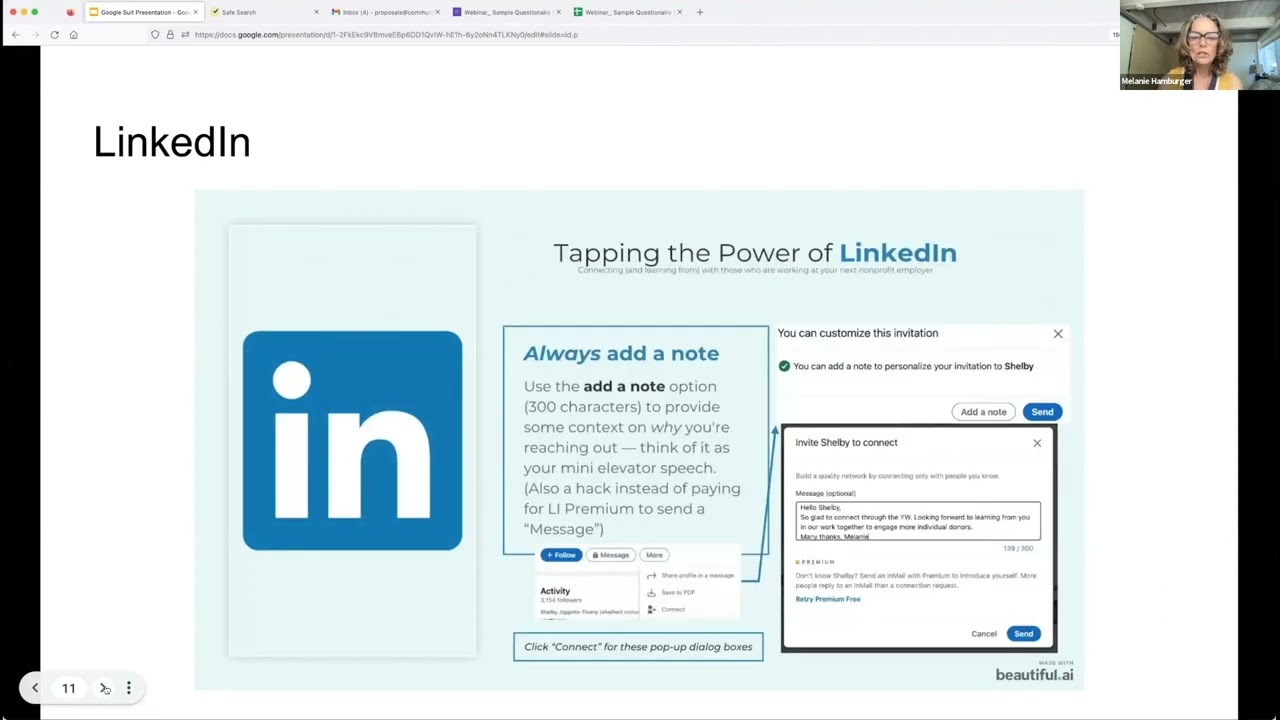Click the Message button on profile
Image resolution: width=1280 pixels, height=720 pixels.
click(x=611, y=555)
